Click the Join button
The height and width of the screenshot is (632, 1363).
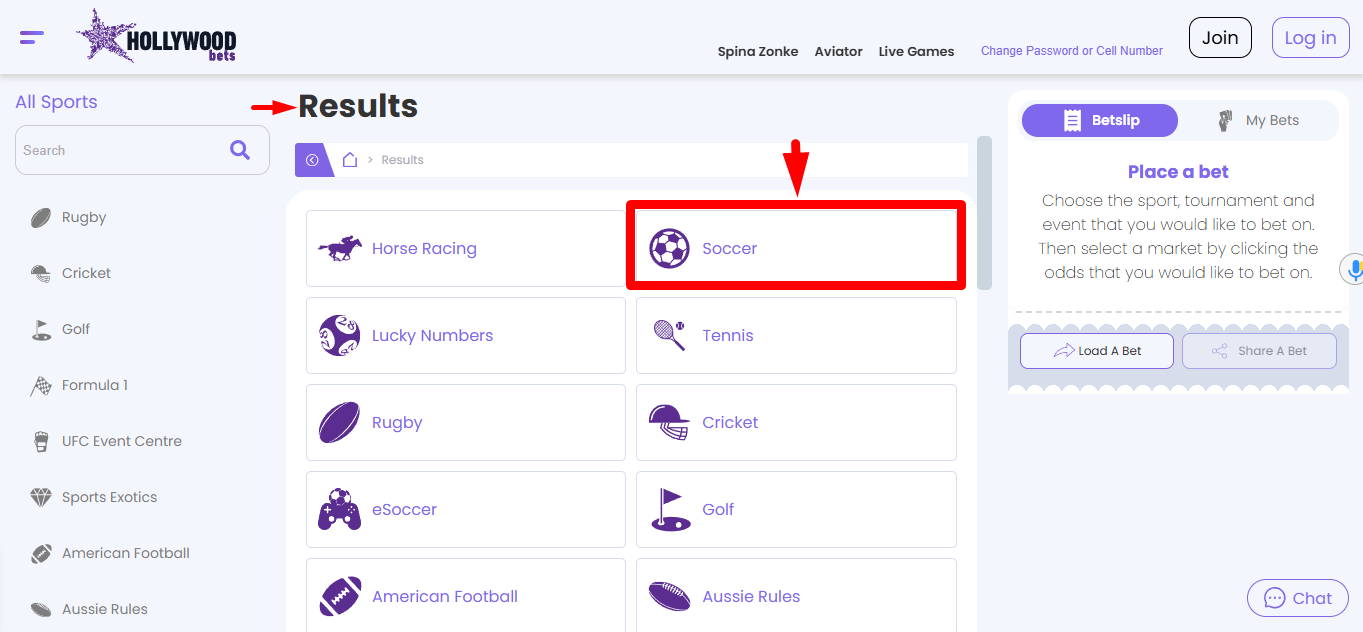pyautogui.click(x=1220, y=37)
